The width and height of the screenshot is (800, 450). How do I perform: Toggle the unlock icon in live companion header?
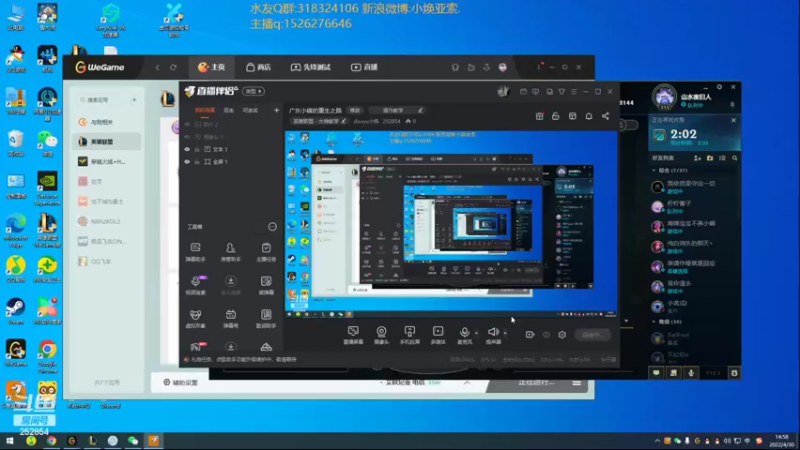pyautogui.click(x=556, y=116)
